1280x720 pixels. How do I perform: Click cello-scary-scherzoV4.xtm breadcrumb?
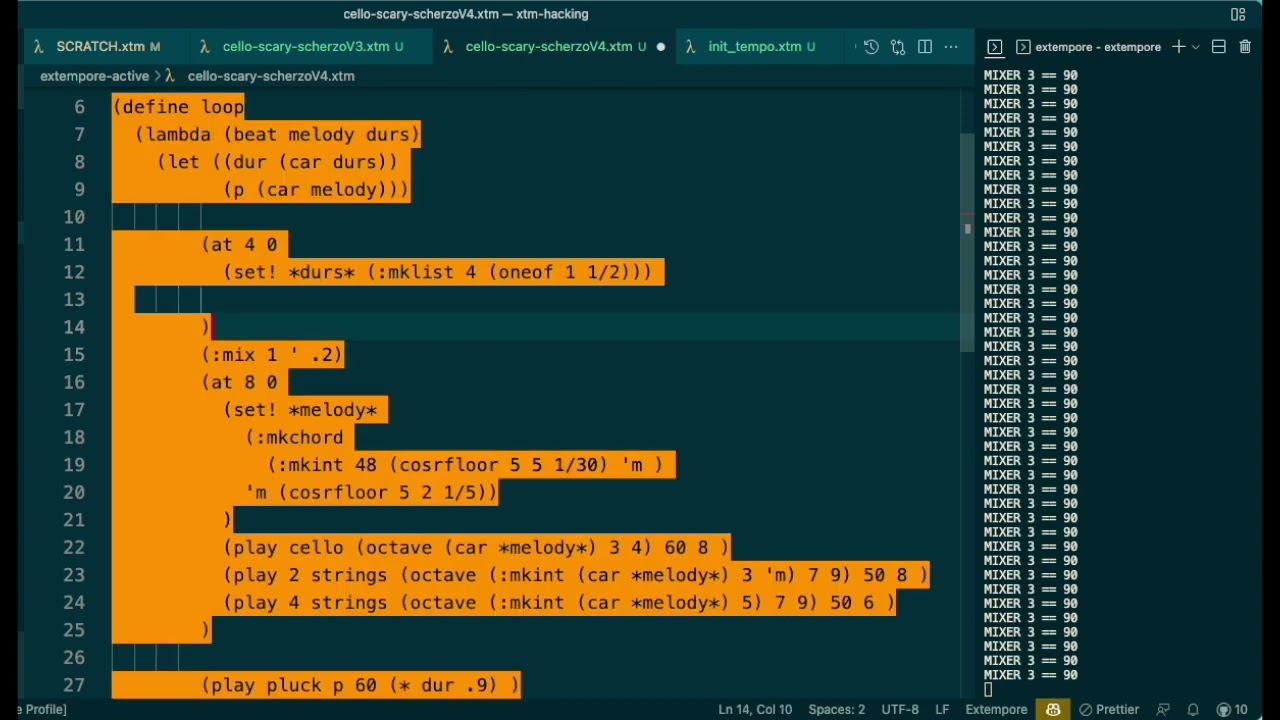[x=270, y=76]
